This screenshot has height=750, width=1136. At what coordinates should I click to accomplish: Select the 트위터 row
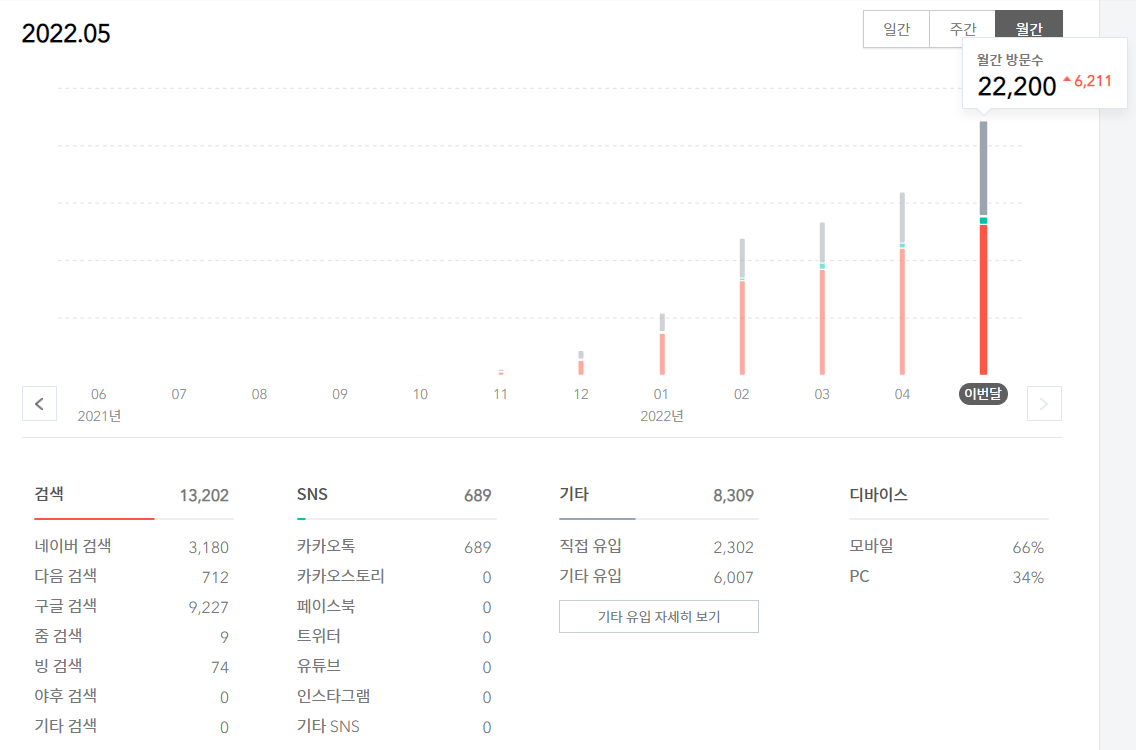394,637
